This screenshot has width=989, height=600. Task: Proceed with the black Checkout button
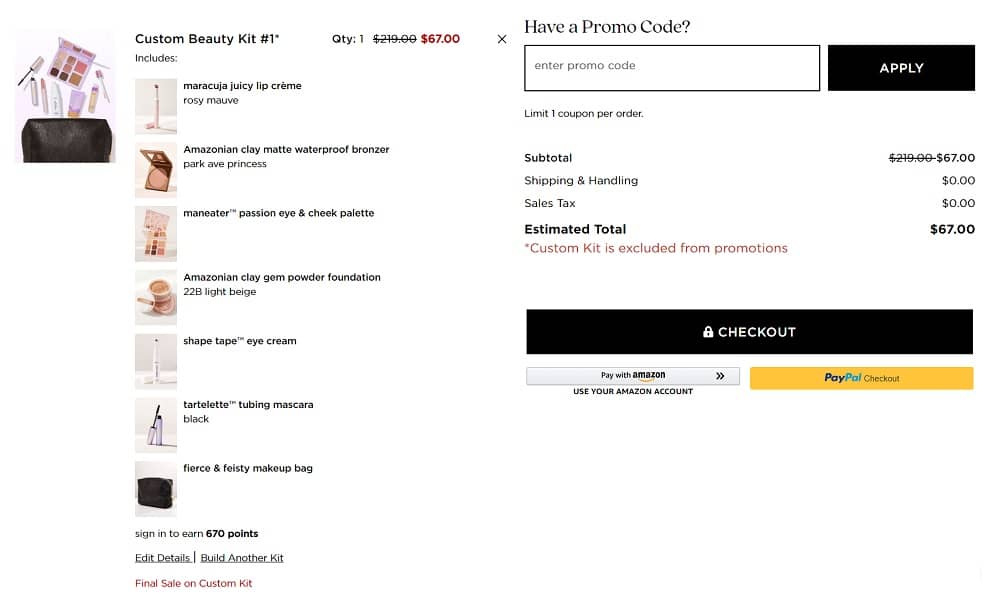(x=749, y=332)
